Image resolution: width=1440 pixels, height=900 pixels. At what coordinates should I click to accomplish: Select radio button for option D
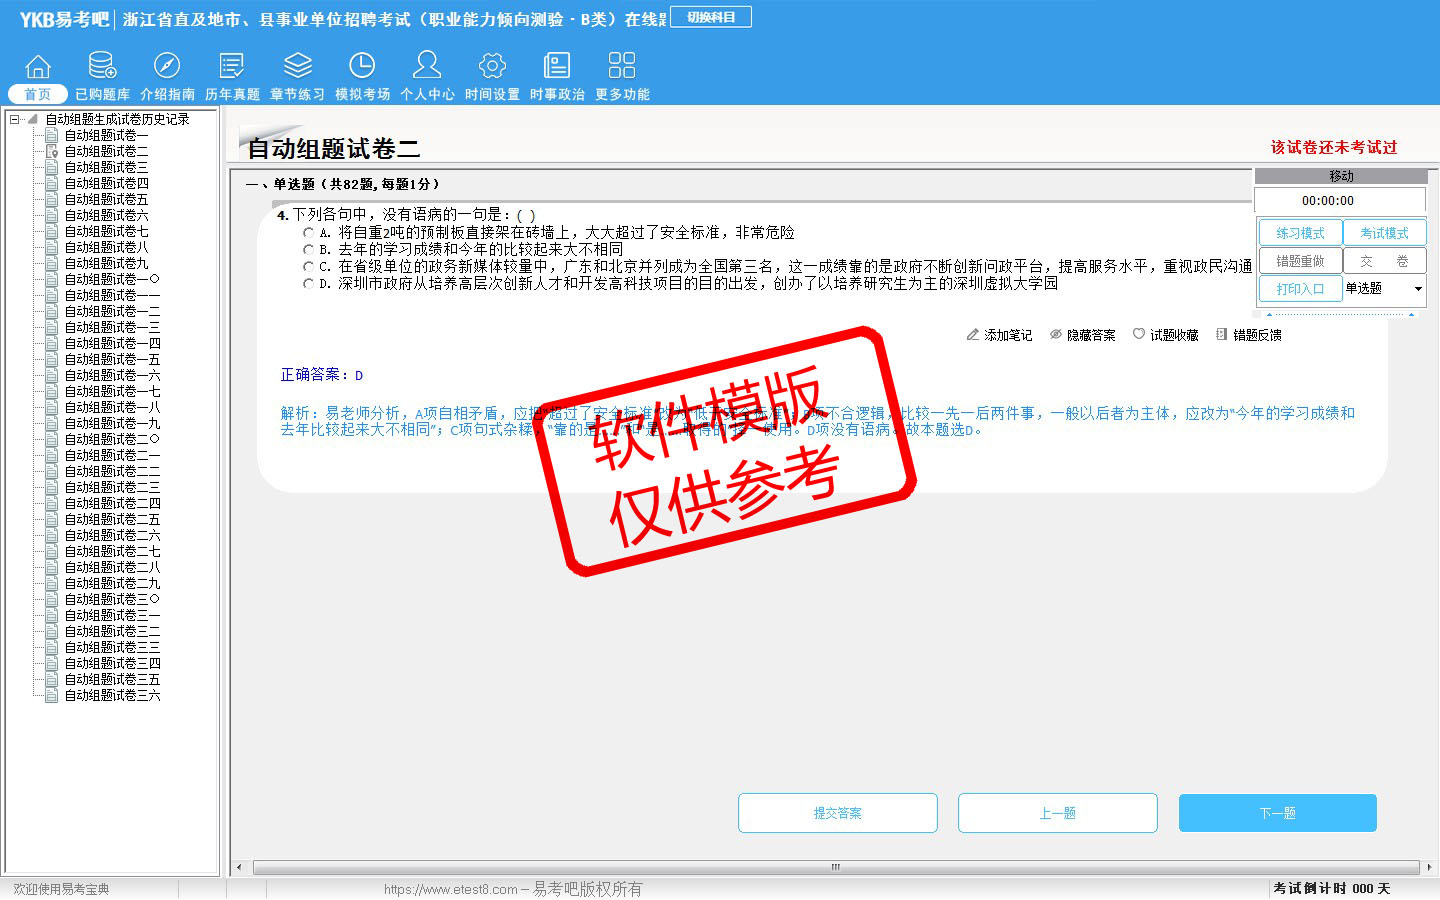309,284
